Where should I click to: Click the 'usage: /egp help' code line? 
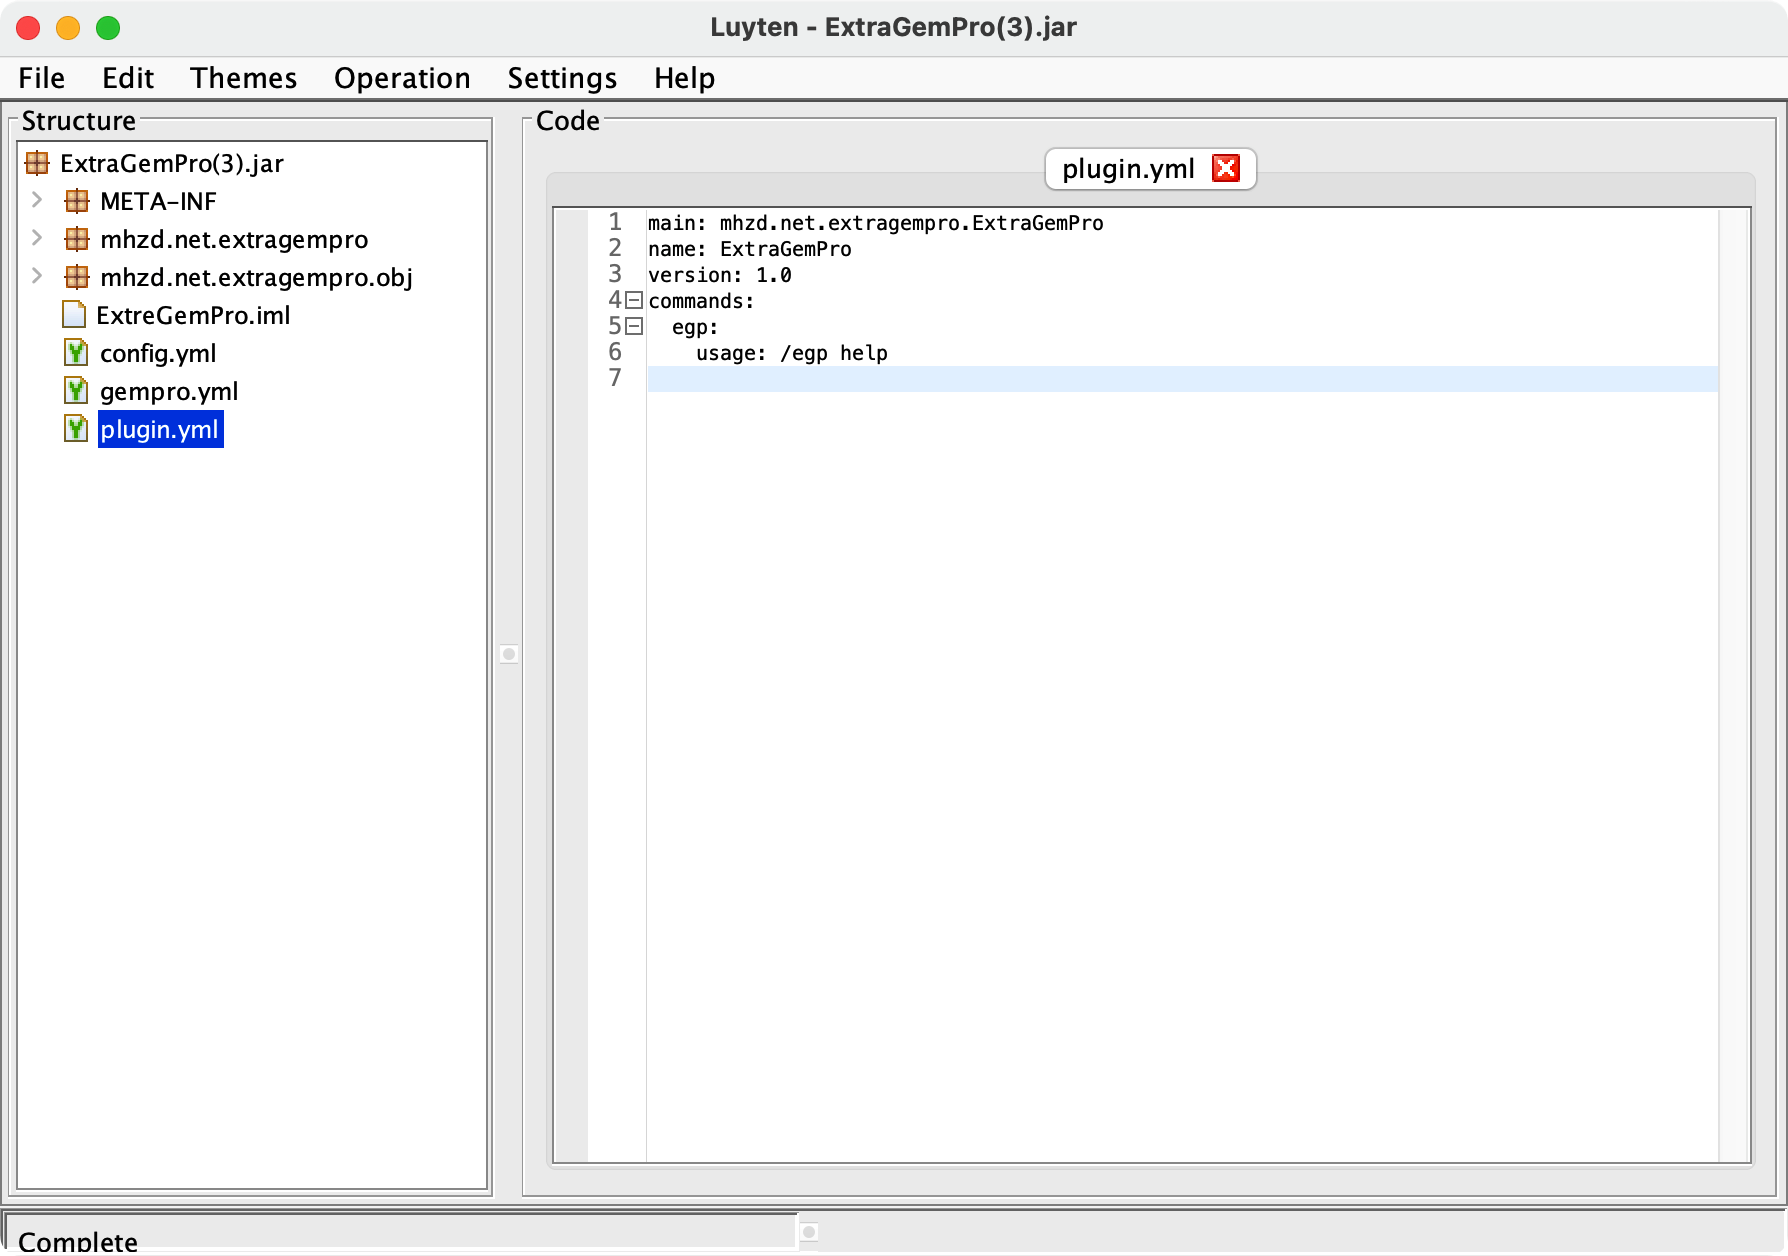792,353
